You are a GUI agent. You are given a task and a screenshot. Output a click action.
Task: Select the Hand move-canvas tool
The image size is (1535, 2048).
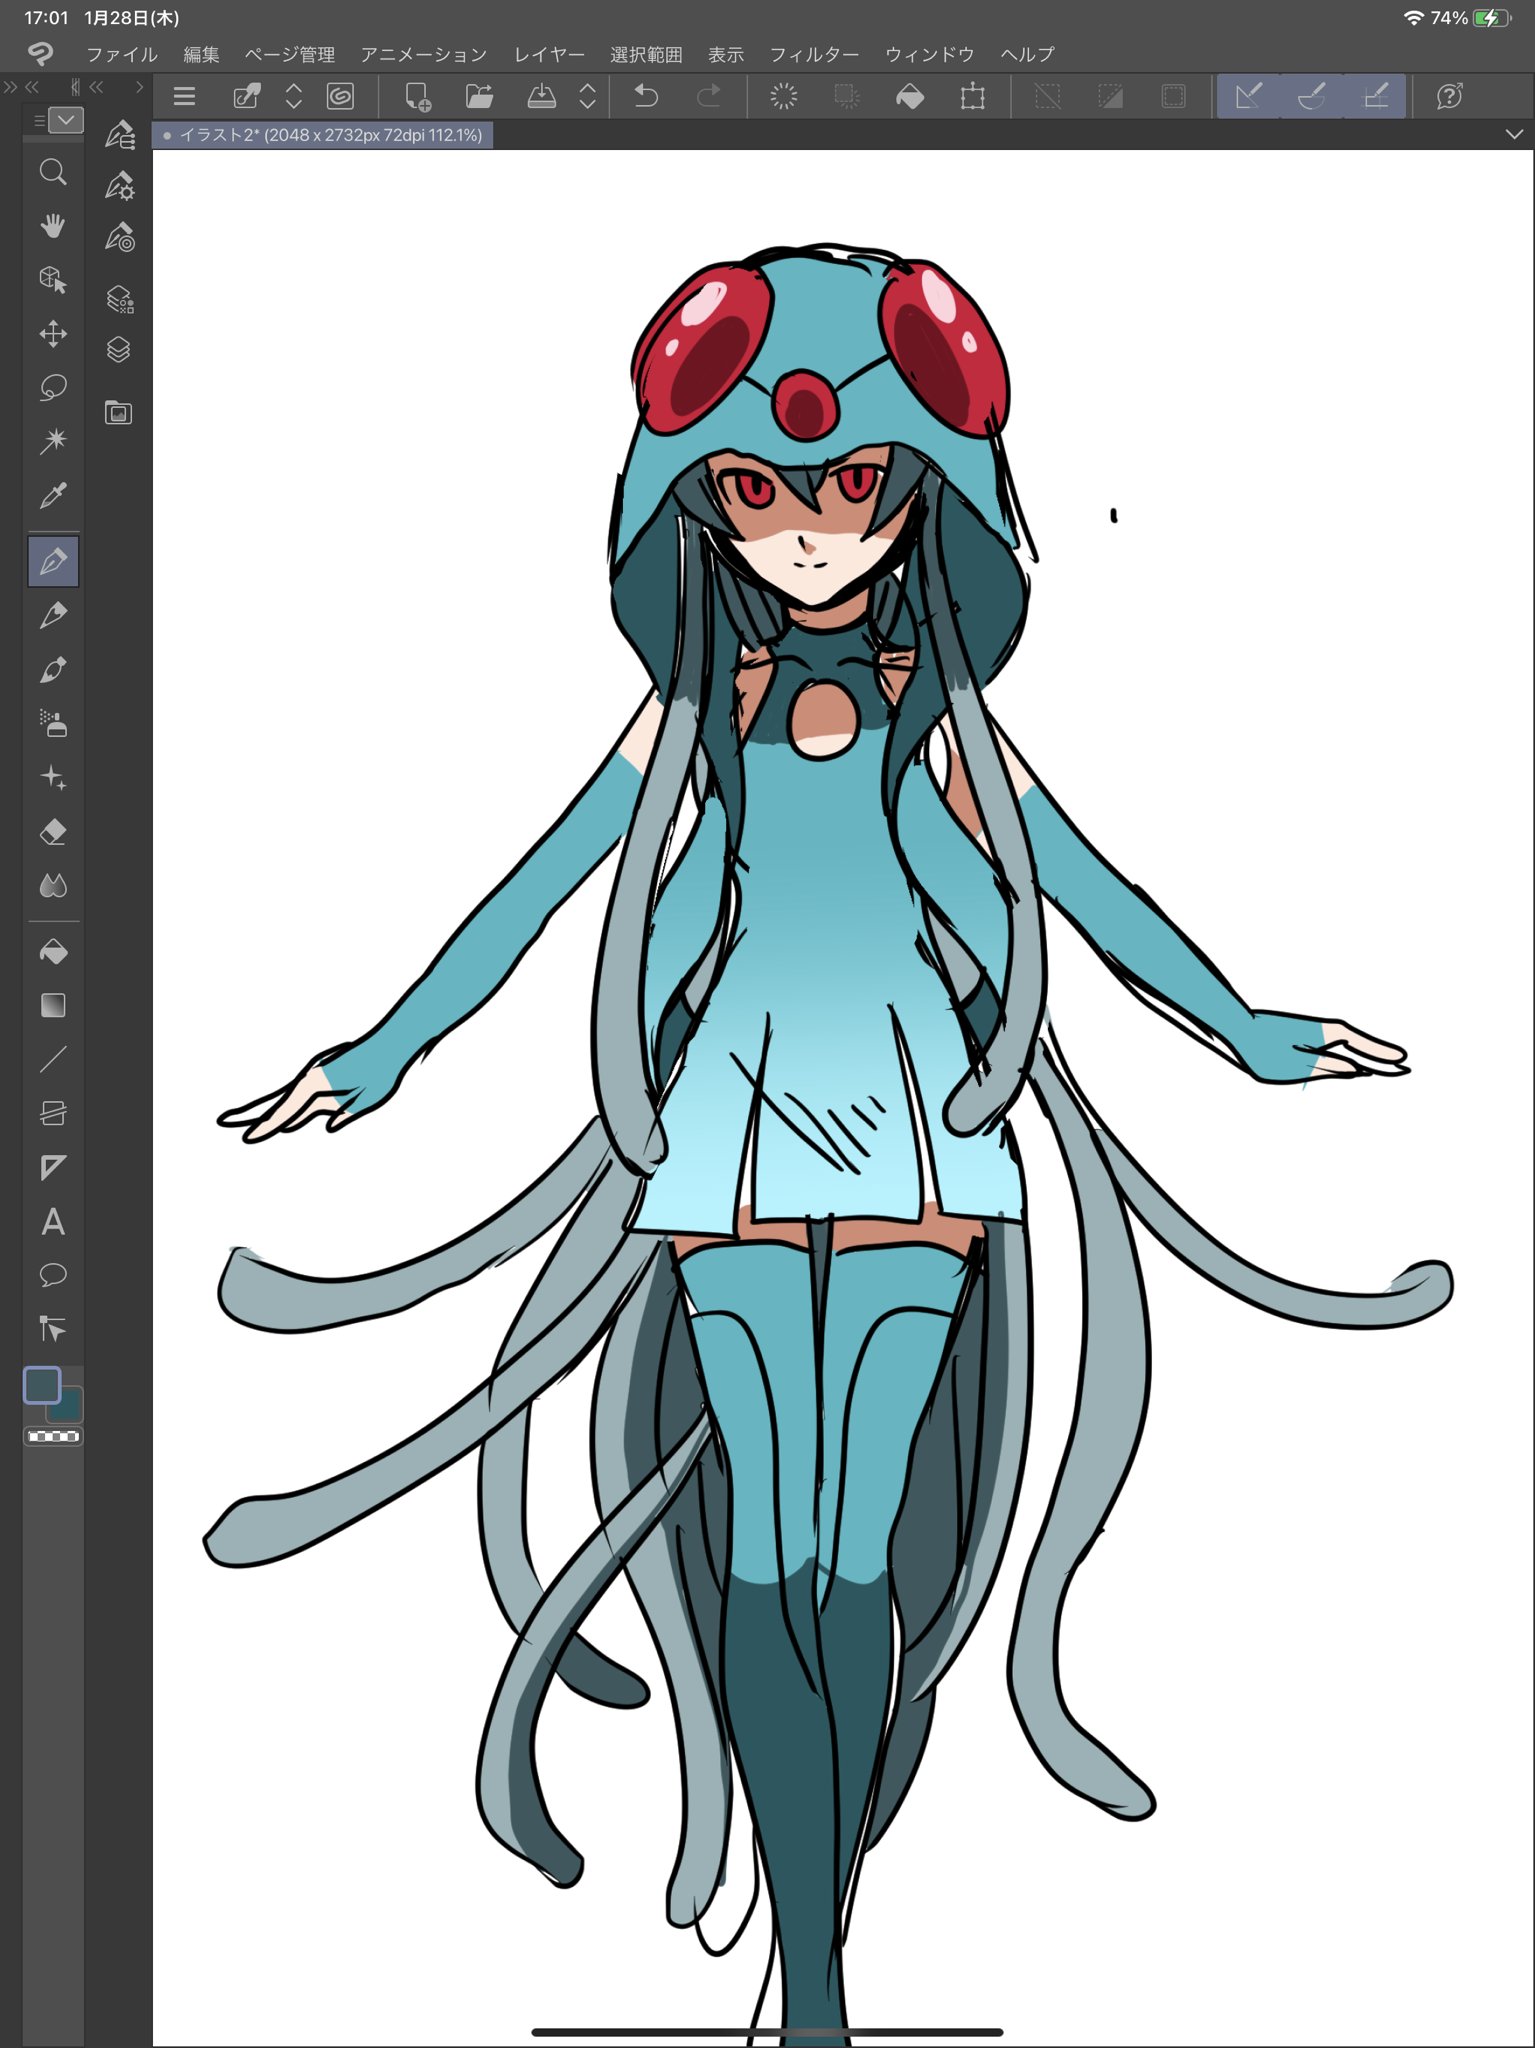click(x=53, y=226)
